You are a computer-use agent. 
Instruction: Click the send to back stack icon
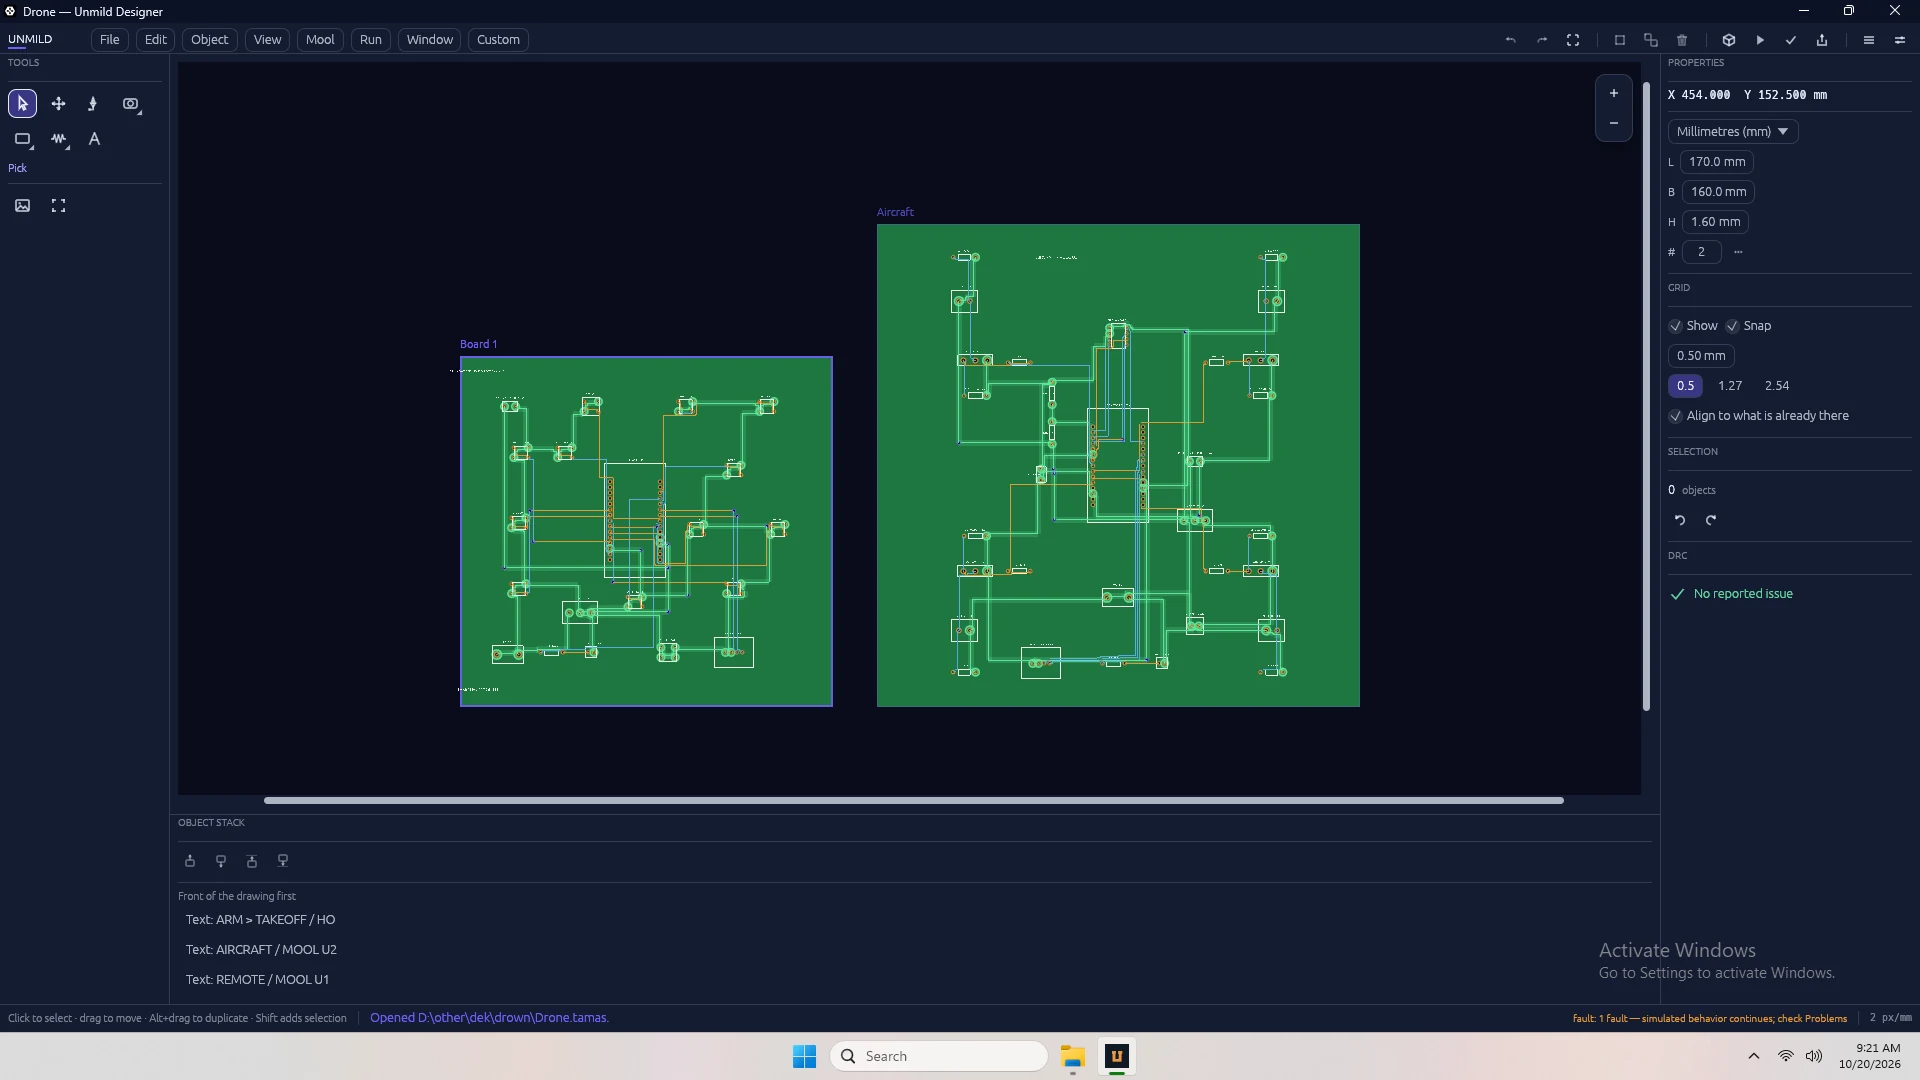pos(283,861)
